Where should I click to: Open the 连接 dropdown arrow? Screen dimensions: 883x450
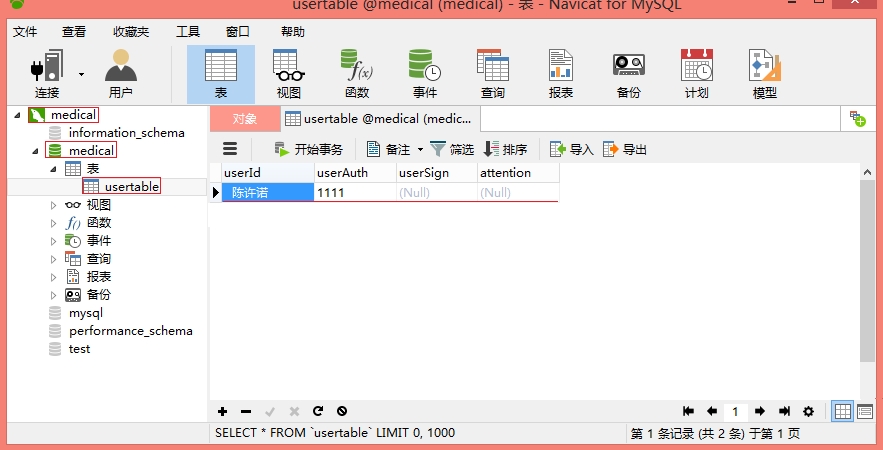tap(82, 74)
